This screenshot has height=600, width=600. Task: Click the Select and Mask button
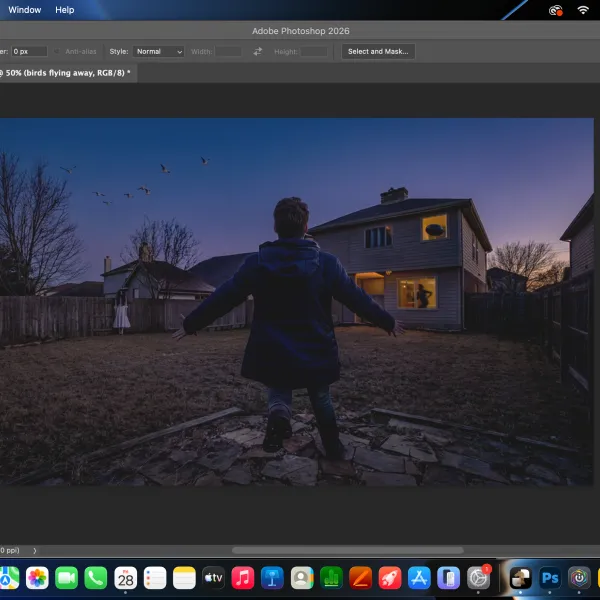pyautogui.click(x=378, y=51)
